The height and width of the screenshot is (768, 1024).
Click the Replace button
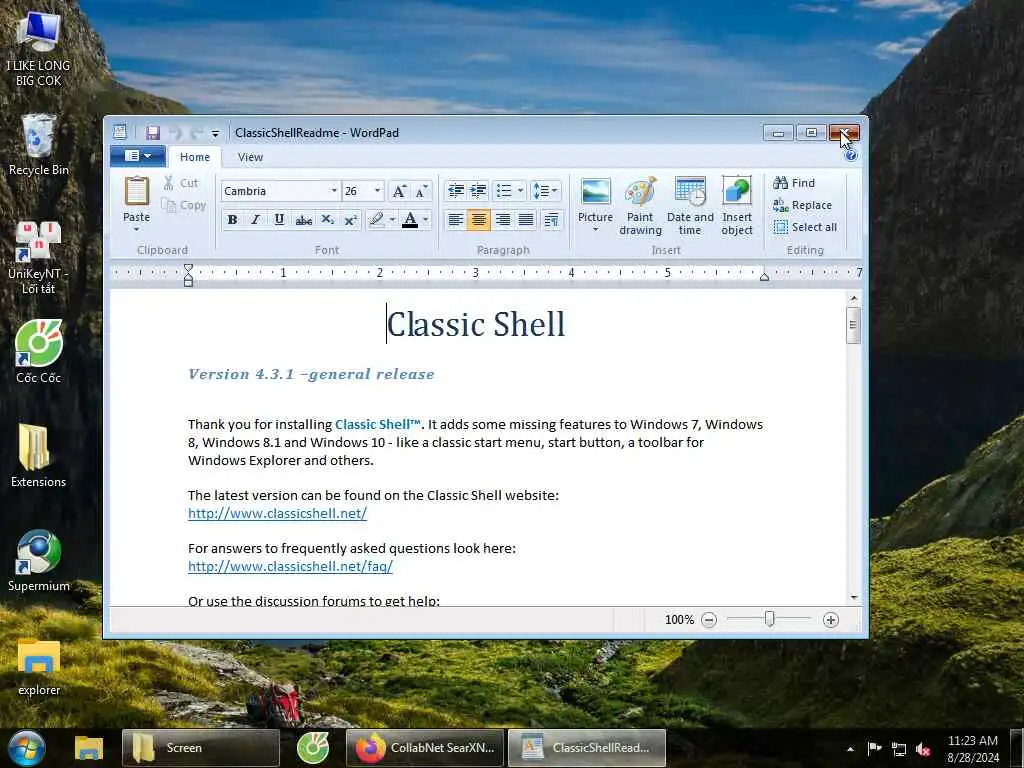[802, 205]
